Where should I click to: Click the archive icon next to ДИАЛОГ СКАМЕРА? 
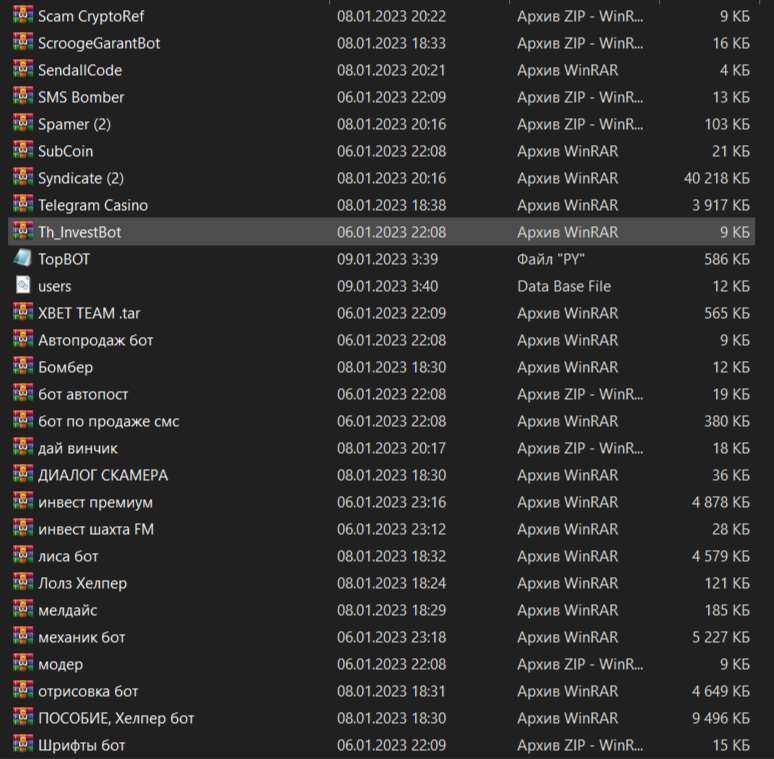tap(22, 475)
